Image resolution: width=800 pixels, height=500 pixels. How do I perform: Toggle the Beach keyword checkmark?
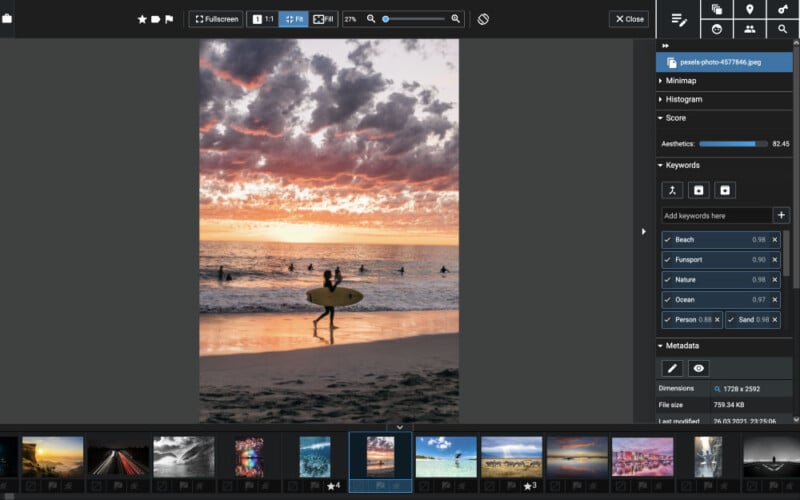tap(667, 240)
